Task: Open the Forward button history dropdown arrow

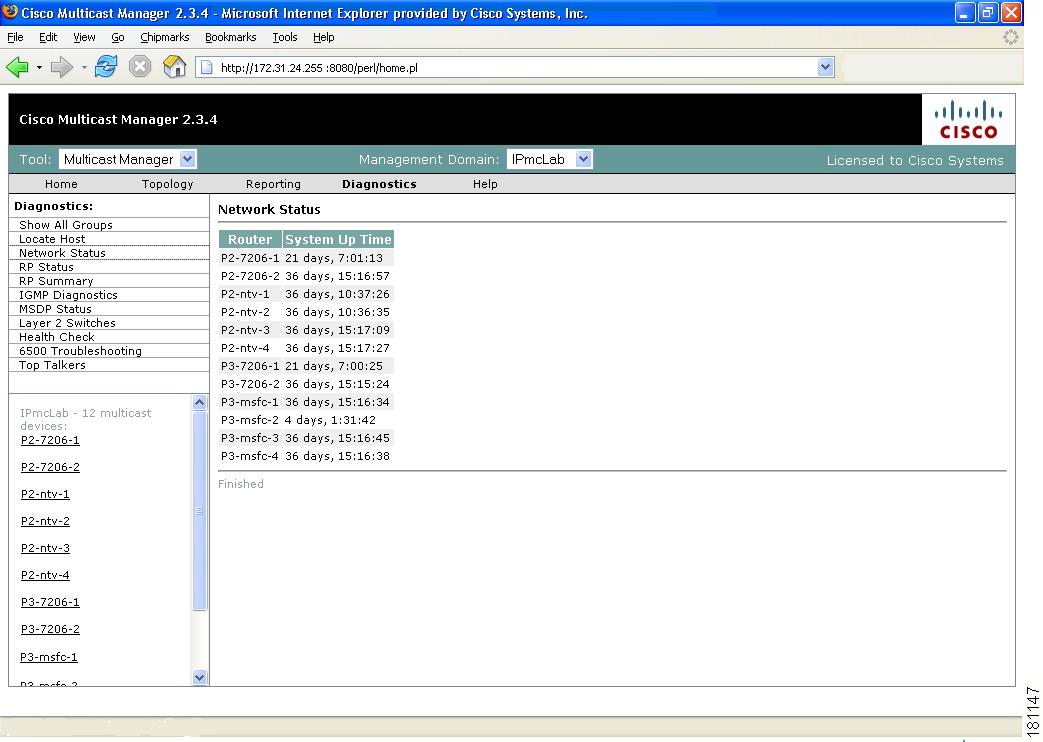Action: point(84,67)
